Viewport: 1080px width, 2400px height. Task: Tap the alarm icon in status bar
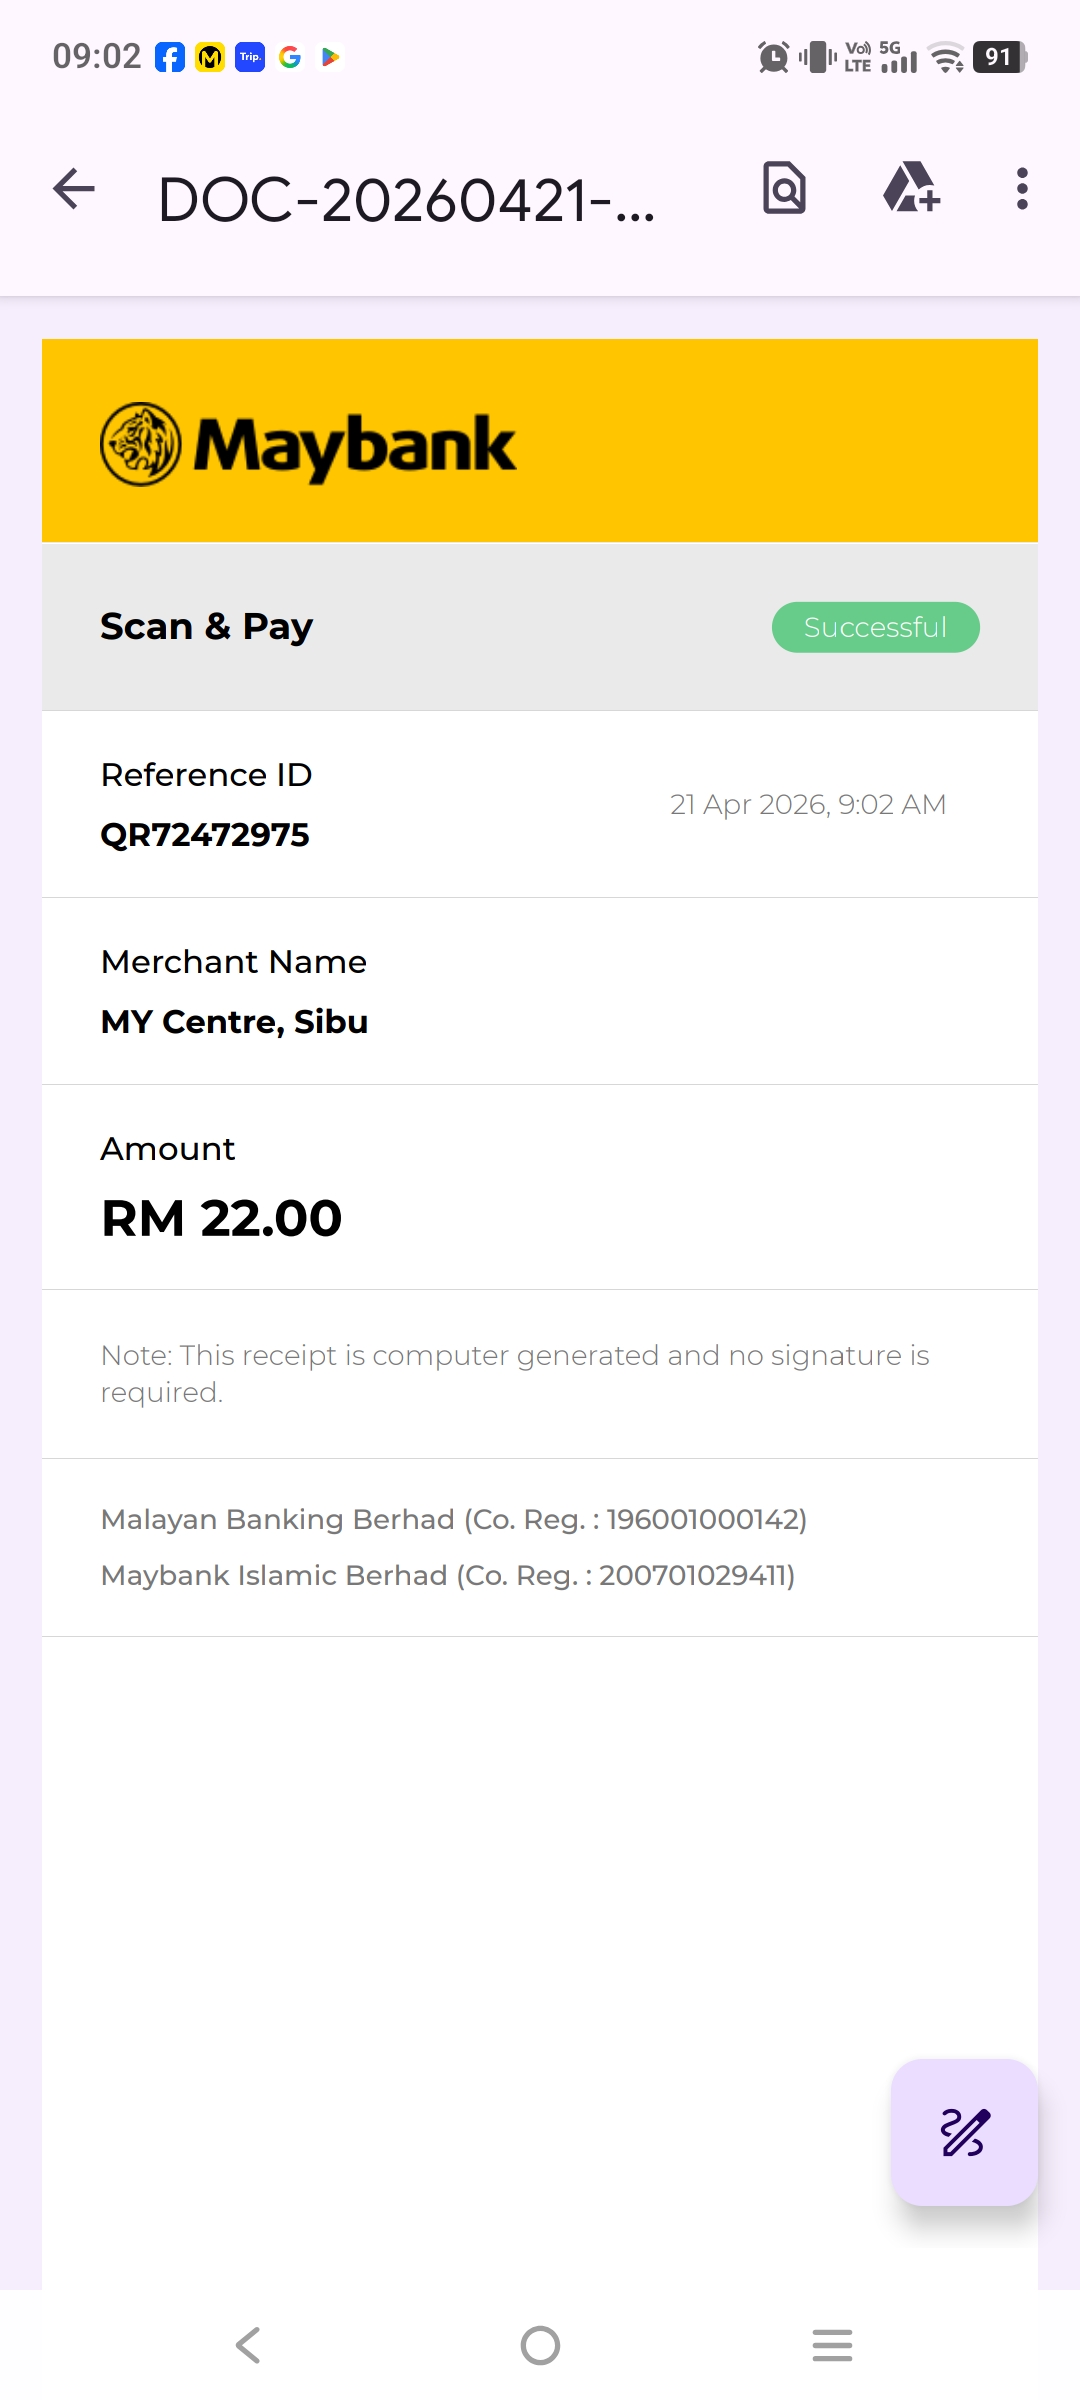click(x=773, y=57)
